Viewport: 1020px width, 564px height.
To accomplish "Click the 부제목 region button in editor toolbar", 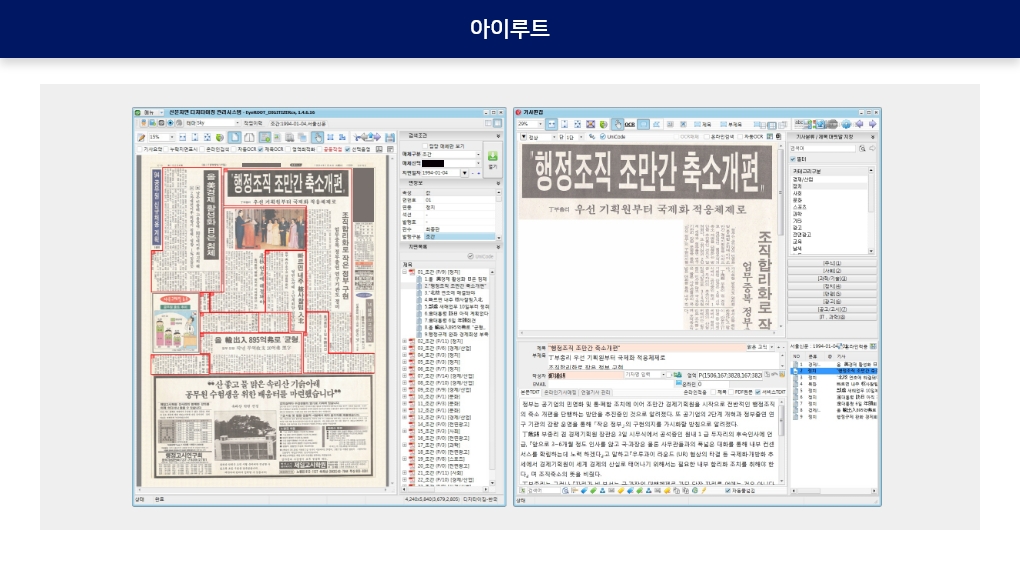I will tap(731, 124).
